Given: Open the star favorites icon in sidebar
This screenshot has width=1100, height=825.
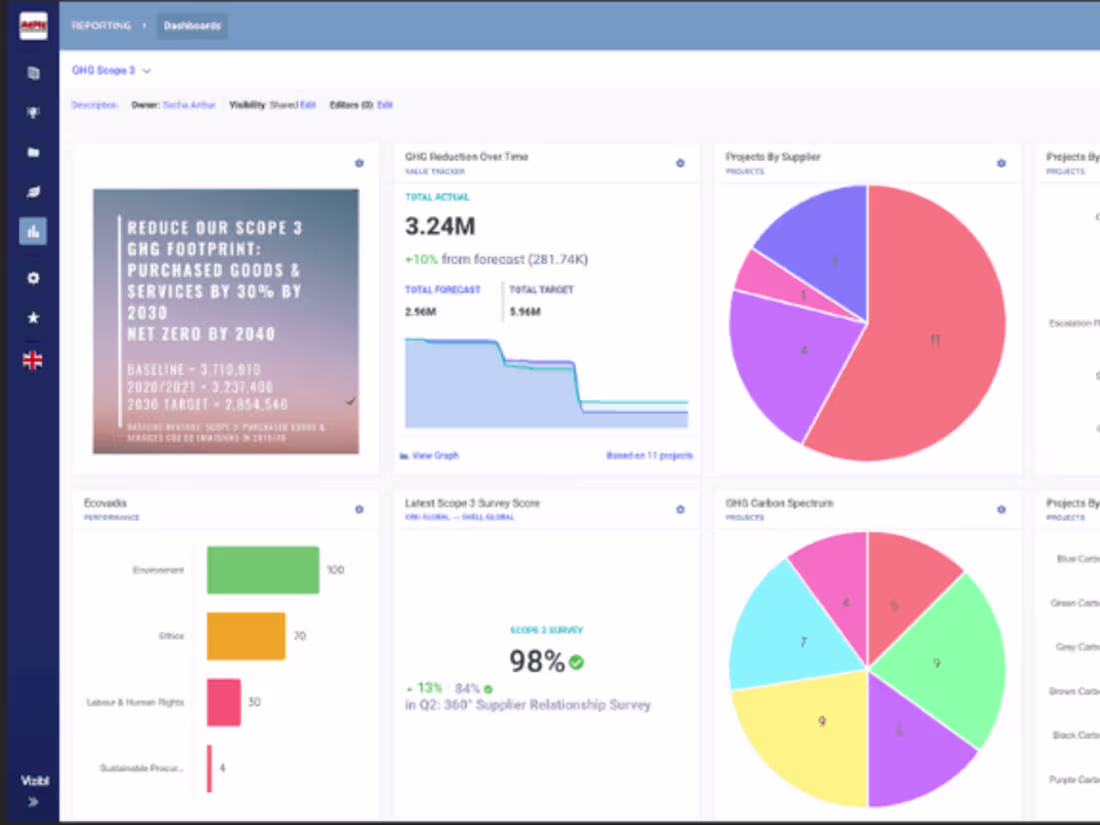Looking at the screenshot, I should pos(33,318).
